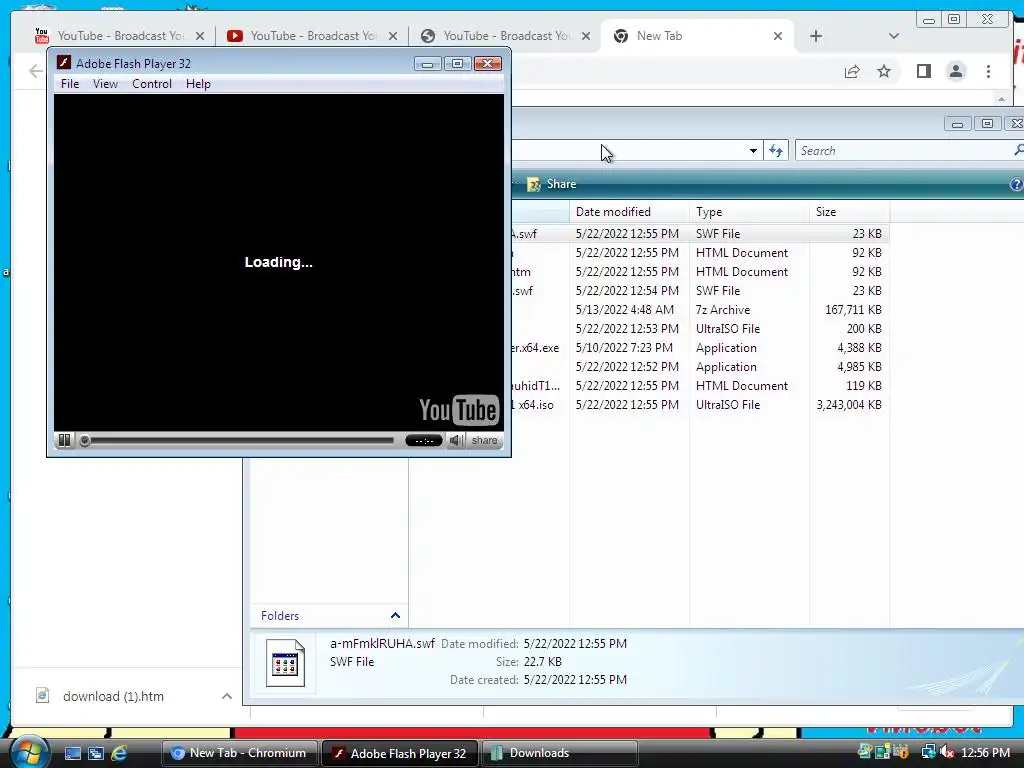Close the first YouTube tab
The image size is (1024, 768).
pos(200,36)
